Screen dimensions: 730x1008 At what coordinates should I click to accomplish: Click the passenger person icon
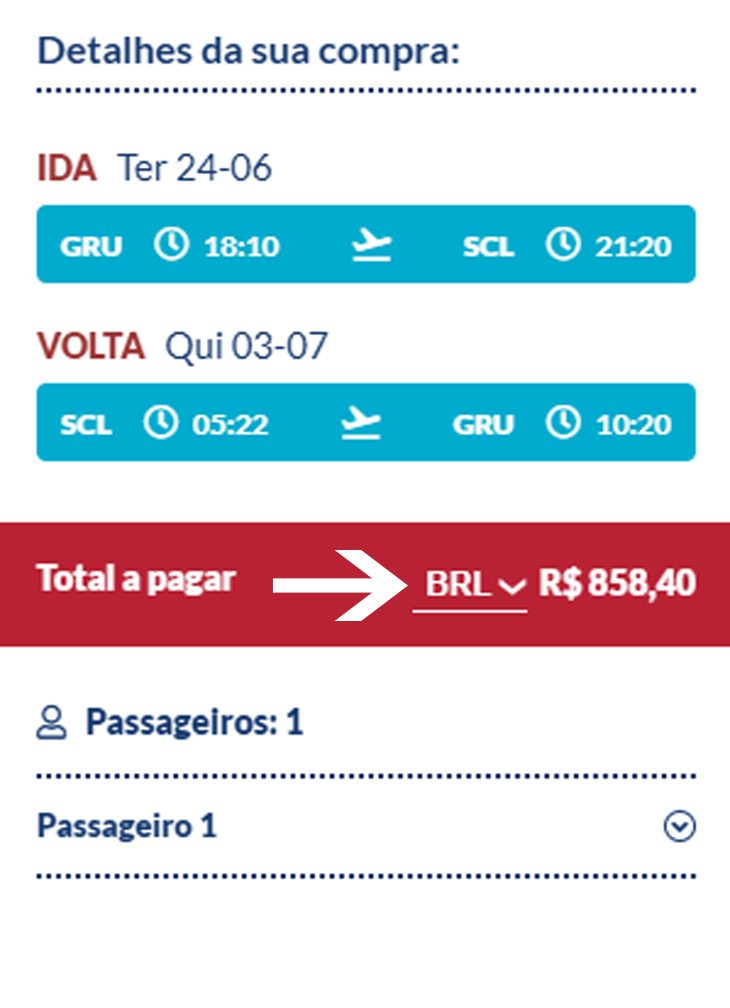tap(51, 722)
